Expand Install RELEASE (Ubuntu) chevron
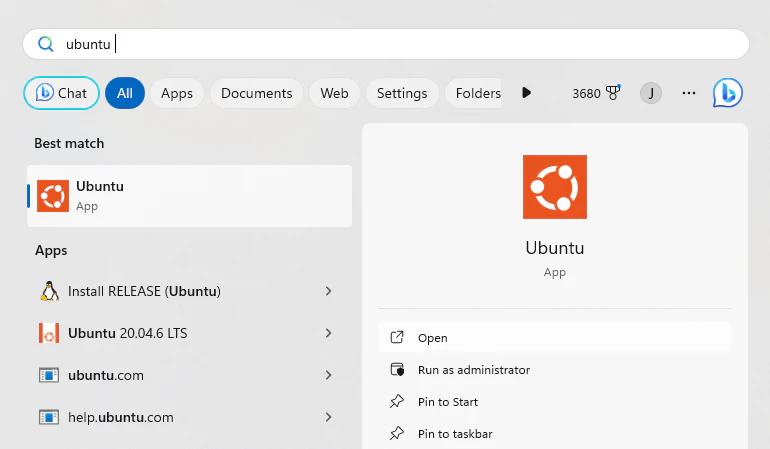 329,291
